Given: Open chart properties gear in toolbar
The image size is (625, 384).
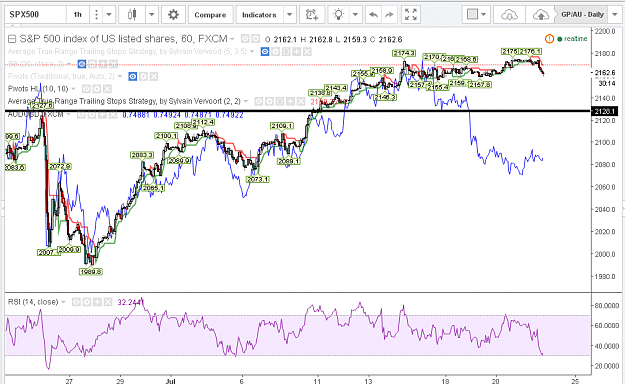Looking at the screenshot, I should click(173, 15).
